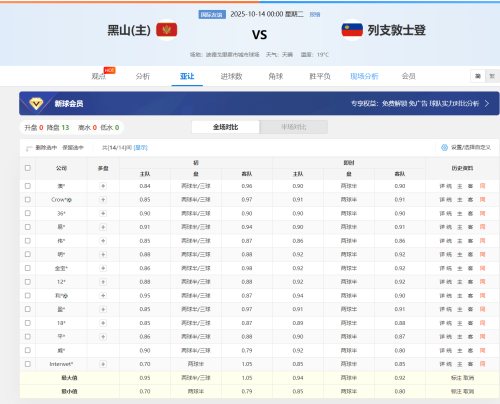This screenshot has width=500, height=404.
Task: Switch to the 进球数 tab
Action: click(231, 76)
